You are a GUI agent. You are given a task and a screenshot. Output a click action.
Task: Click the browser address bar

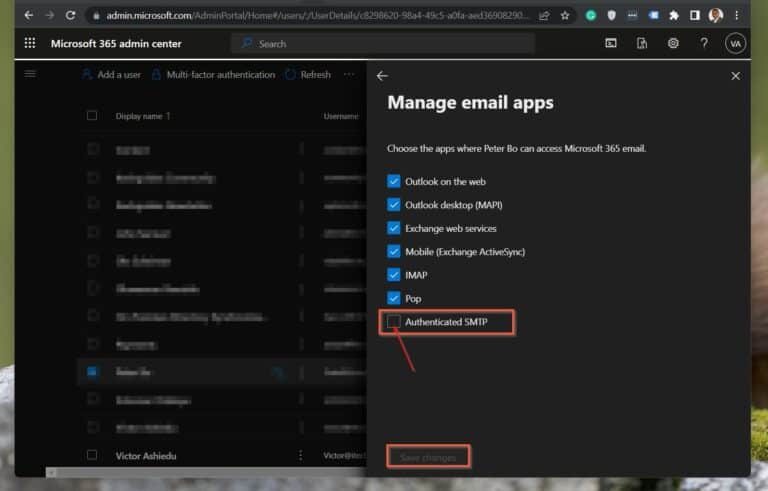(x=317, y=16)
